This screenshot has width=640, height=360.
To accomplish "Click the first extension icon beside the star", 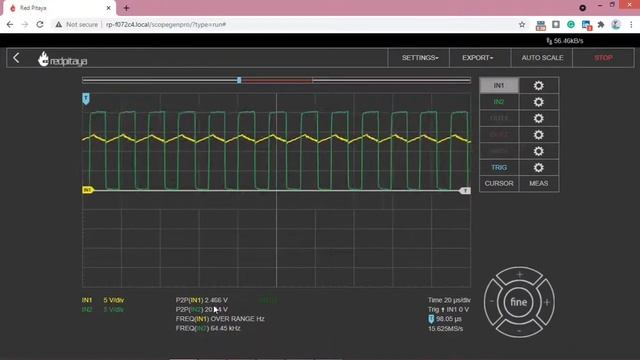I will click(540, 25).
